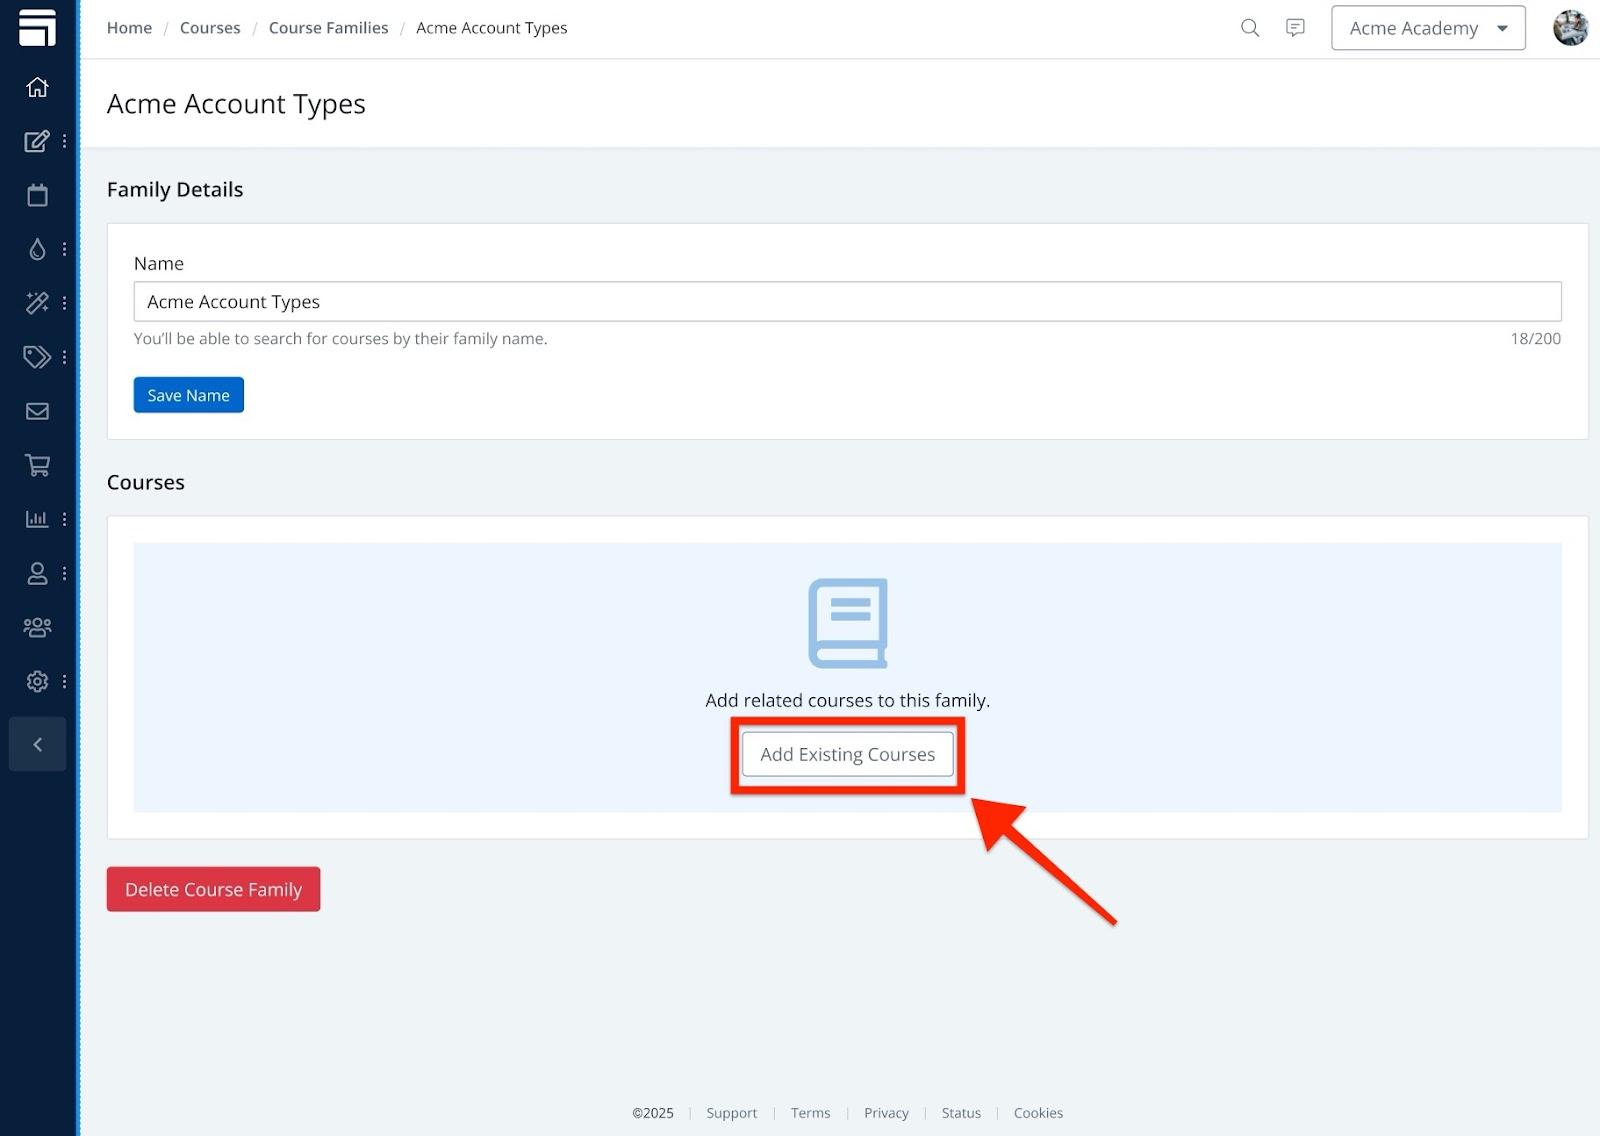Click the search magnifier icon
The image size is (1600, 1136).
[x=1249, y=28]
